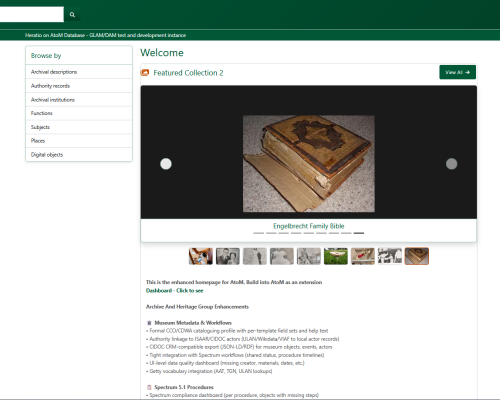Viewport: 500px width, 400px height.
Task: Click the Authority linkage to ISAAR/CIDOC actors line
Action: [x=243, y=339]
